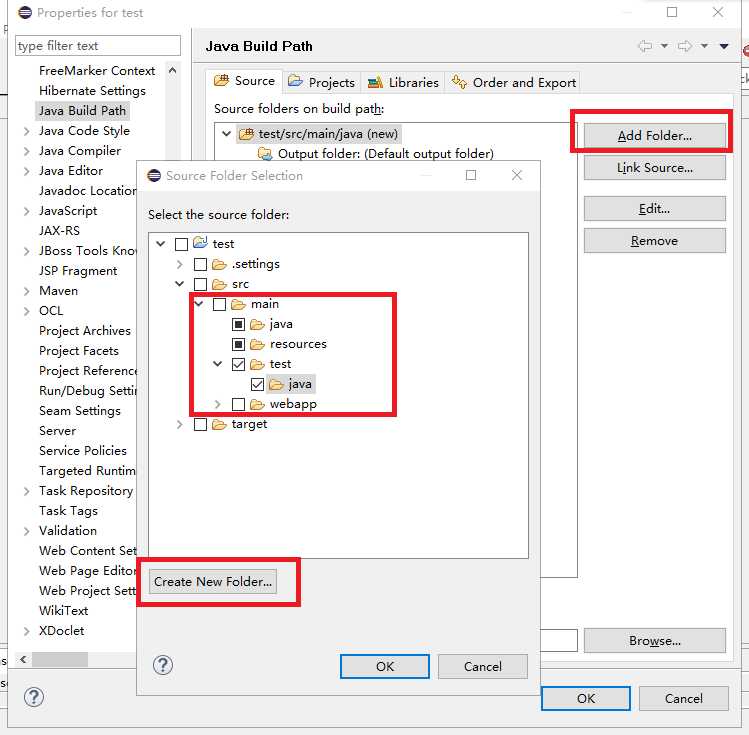Screen dimensions: 749x735
Task: Click the resources folder icon
Action: (257, 344)
